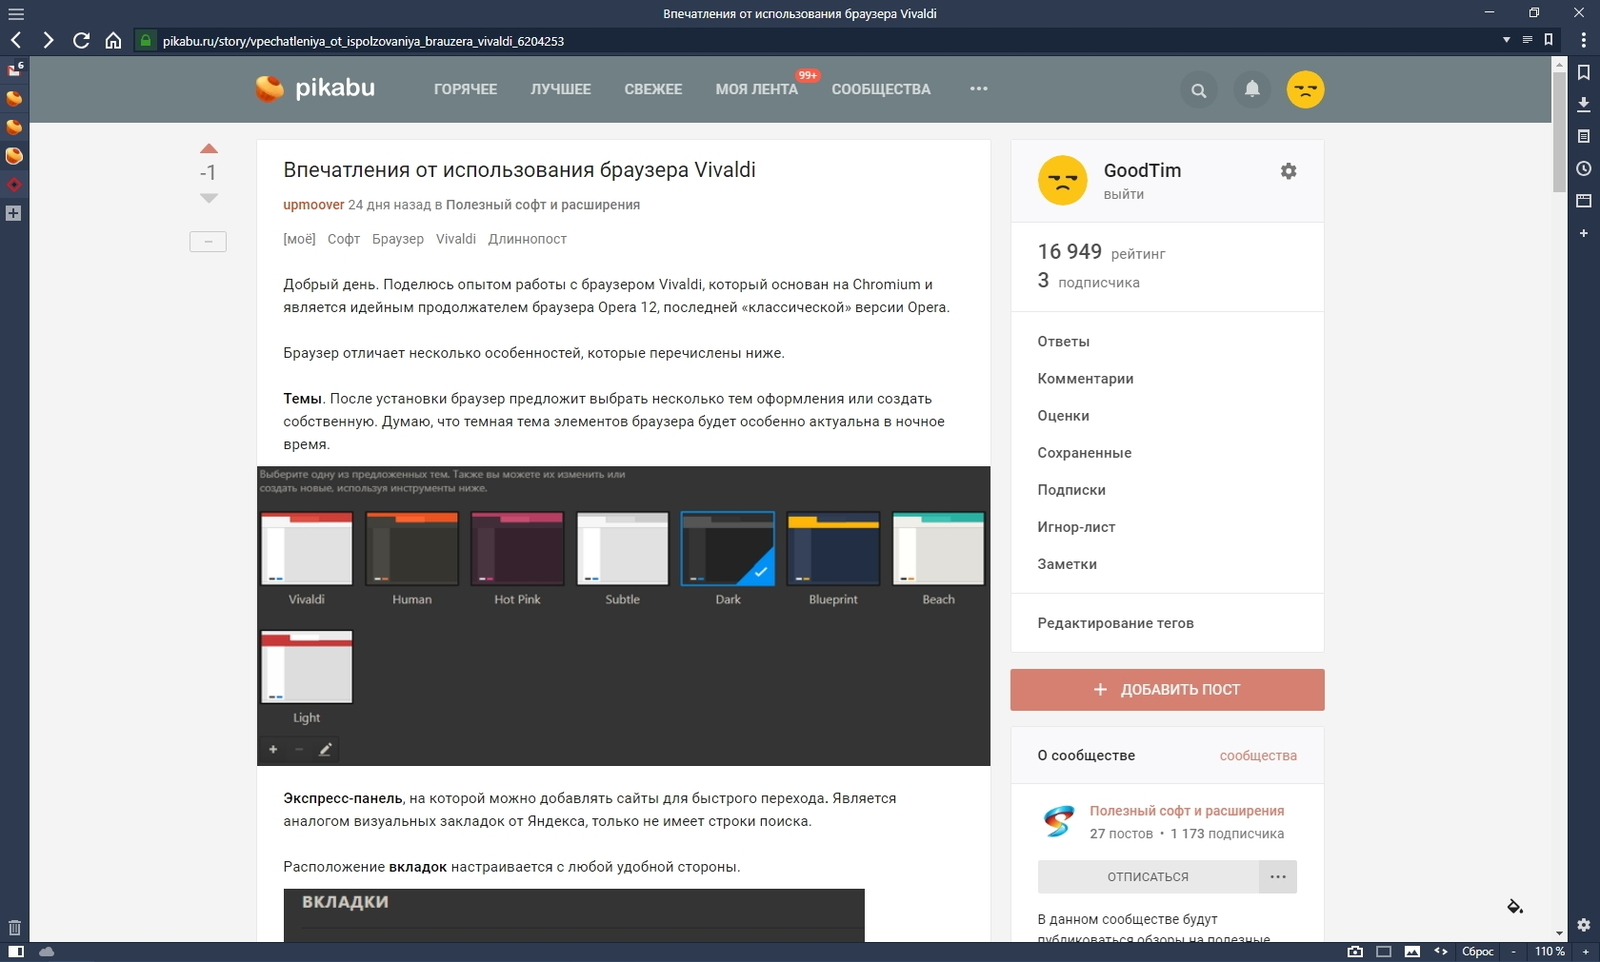Switch to the gmail tab with badge 6
1600x962 pixels.
pyautogui.click(x=14, y=69)
